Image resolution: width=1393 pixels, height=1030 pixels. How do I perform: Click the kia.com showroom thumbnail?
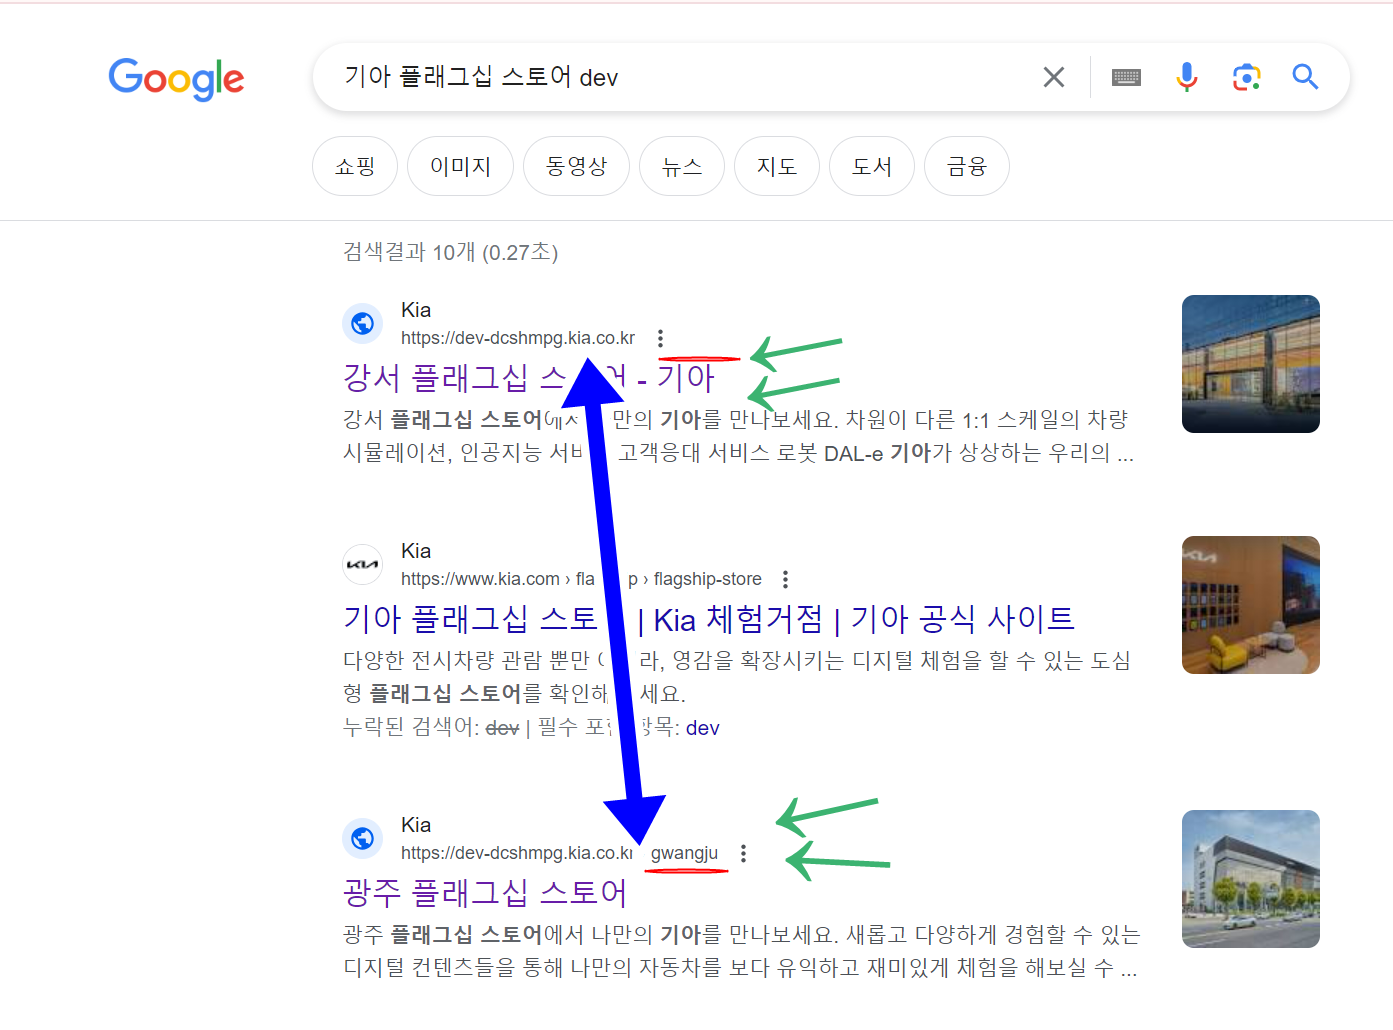tap(1250, 605)
